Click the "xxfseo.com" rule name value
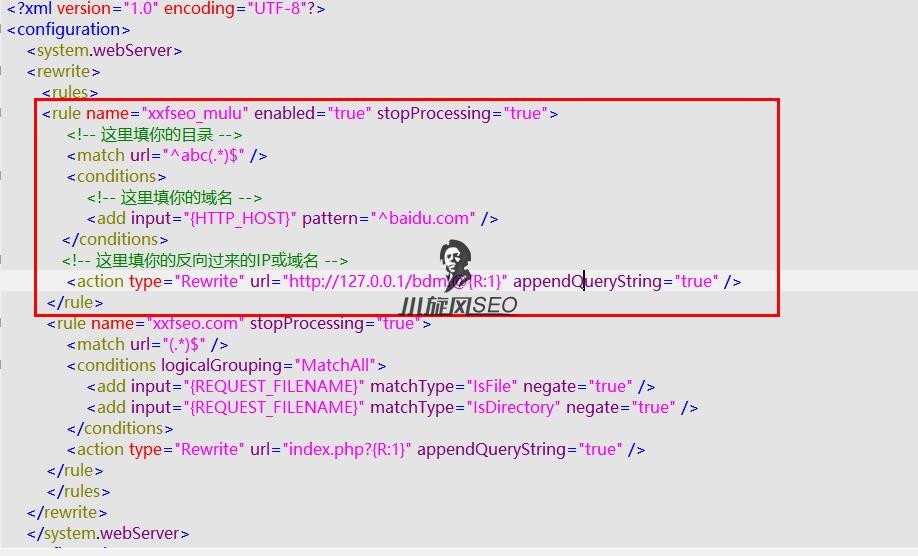918x556 pixels. (195, 324)
